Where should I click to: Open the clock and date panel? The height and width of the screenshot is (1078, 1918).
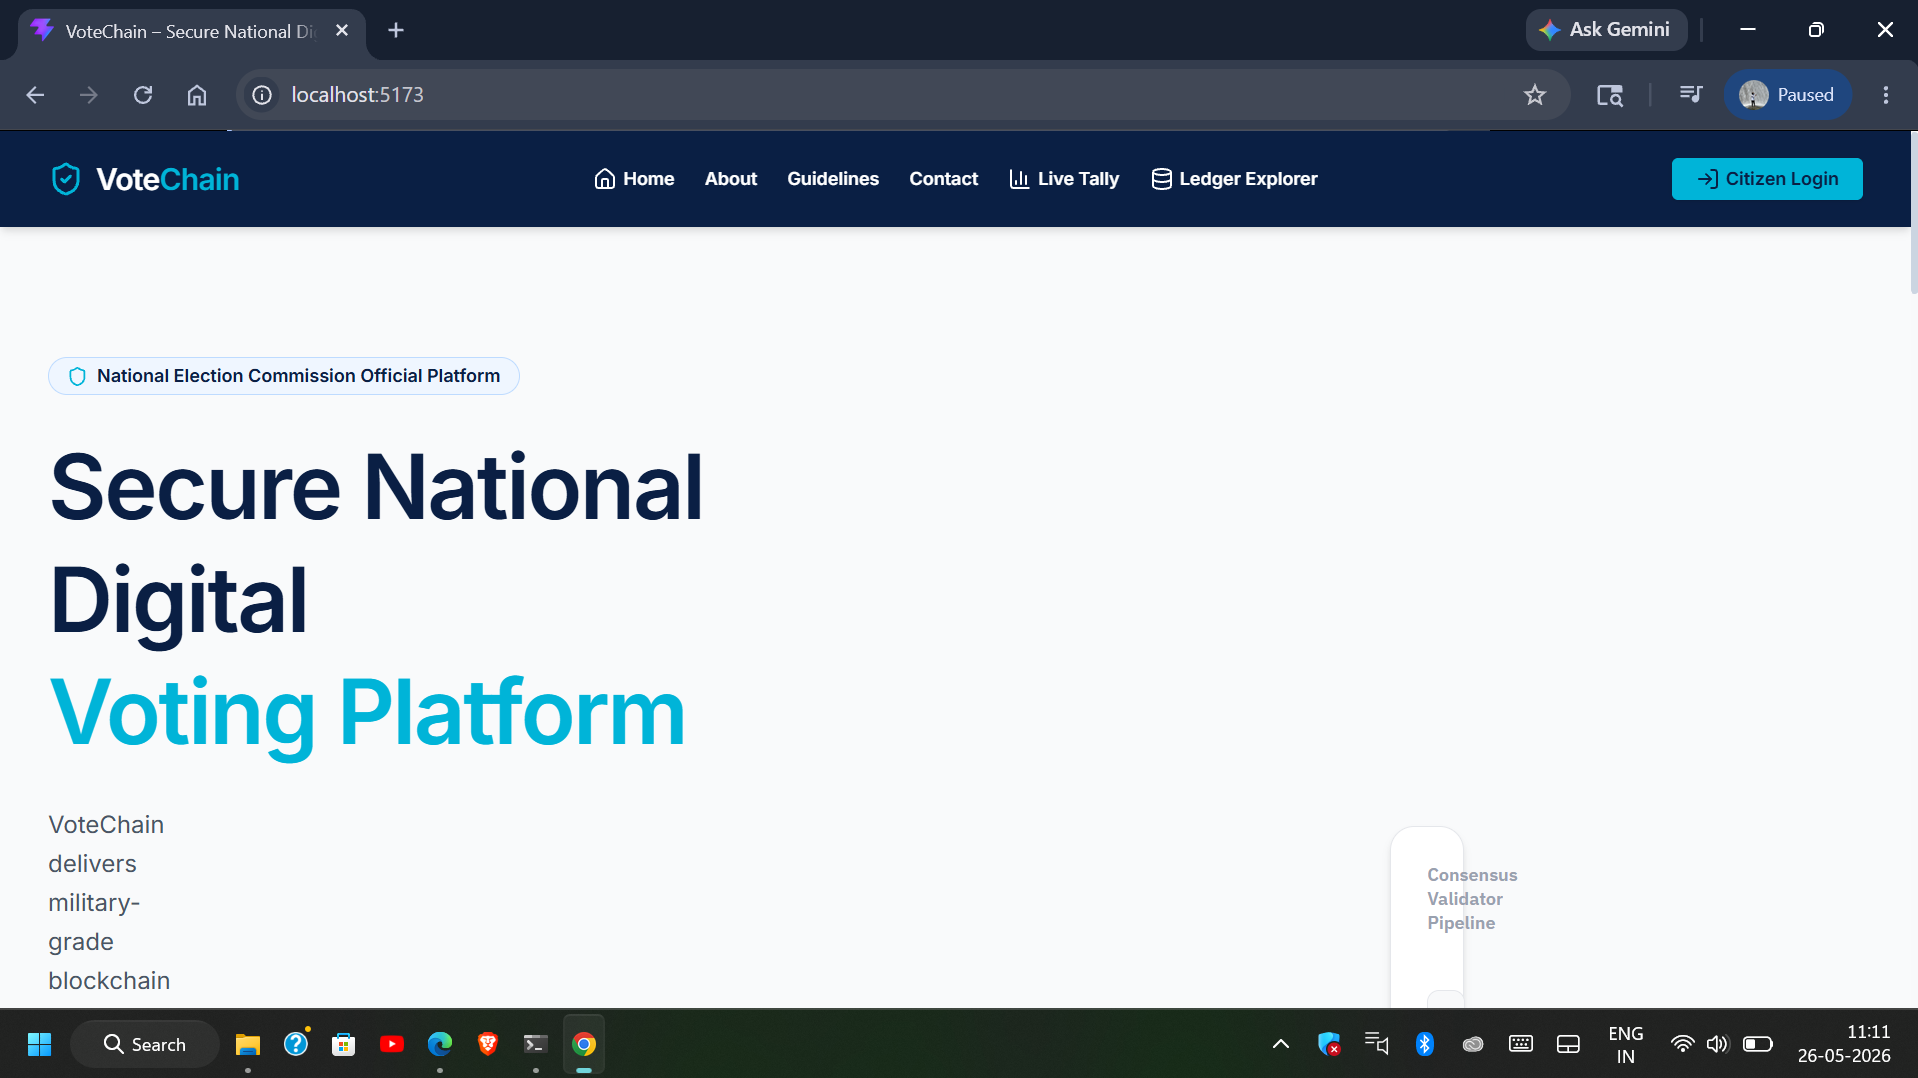pyautogui.click(x=1844, y=1044)
